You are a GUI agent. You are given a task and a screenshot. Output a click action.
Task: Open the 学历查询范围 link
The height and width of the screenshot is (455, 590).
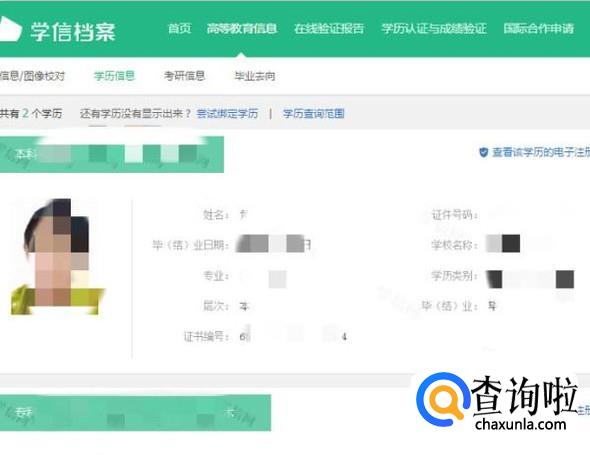click(314, 113)
